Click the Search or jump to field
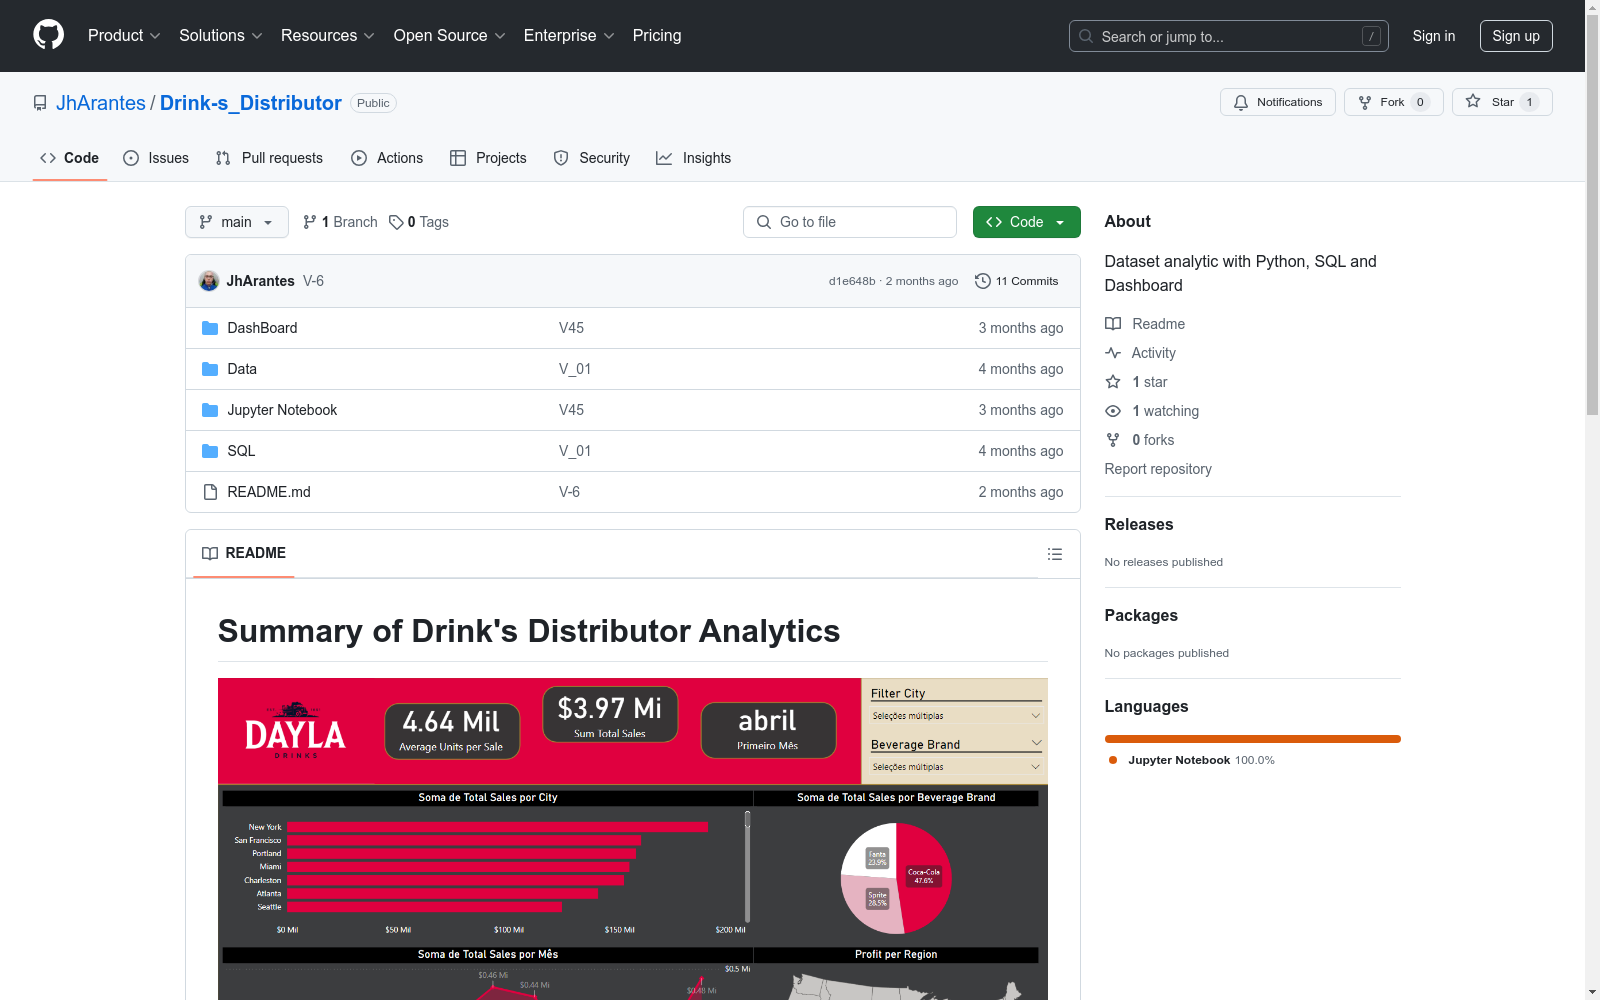The image size is (1600, 1000). click(1229, 36)
